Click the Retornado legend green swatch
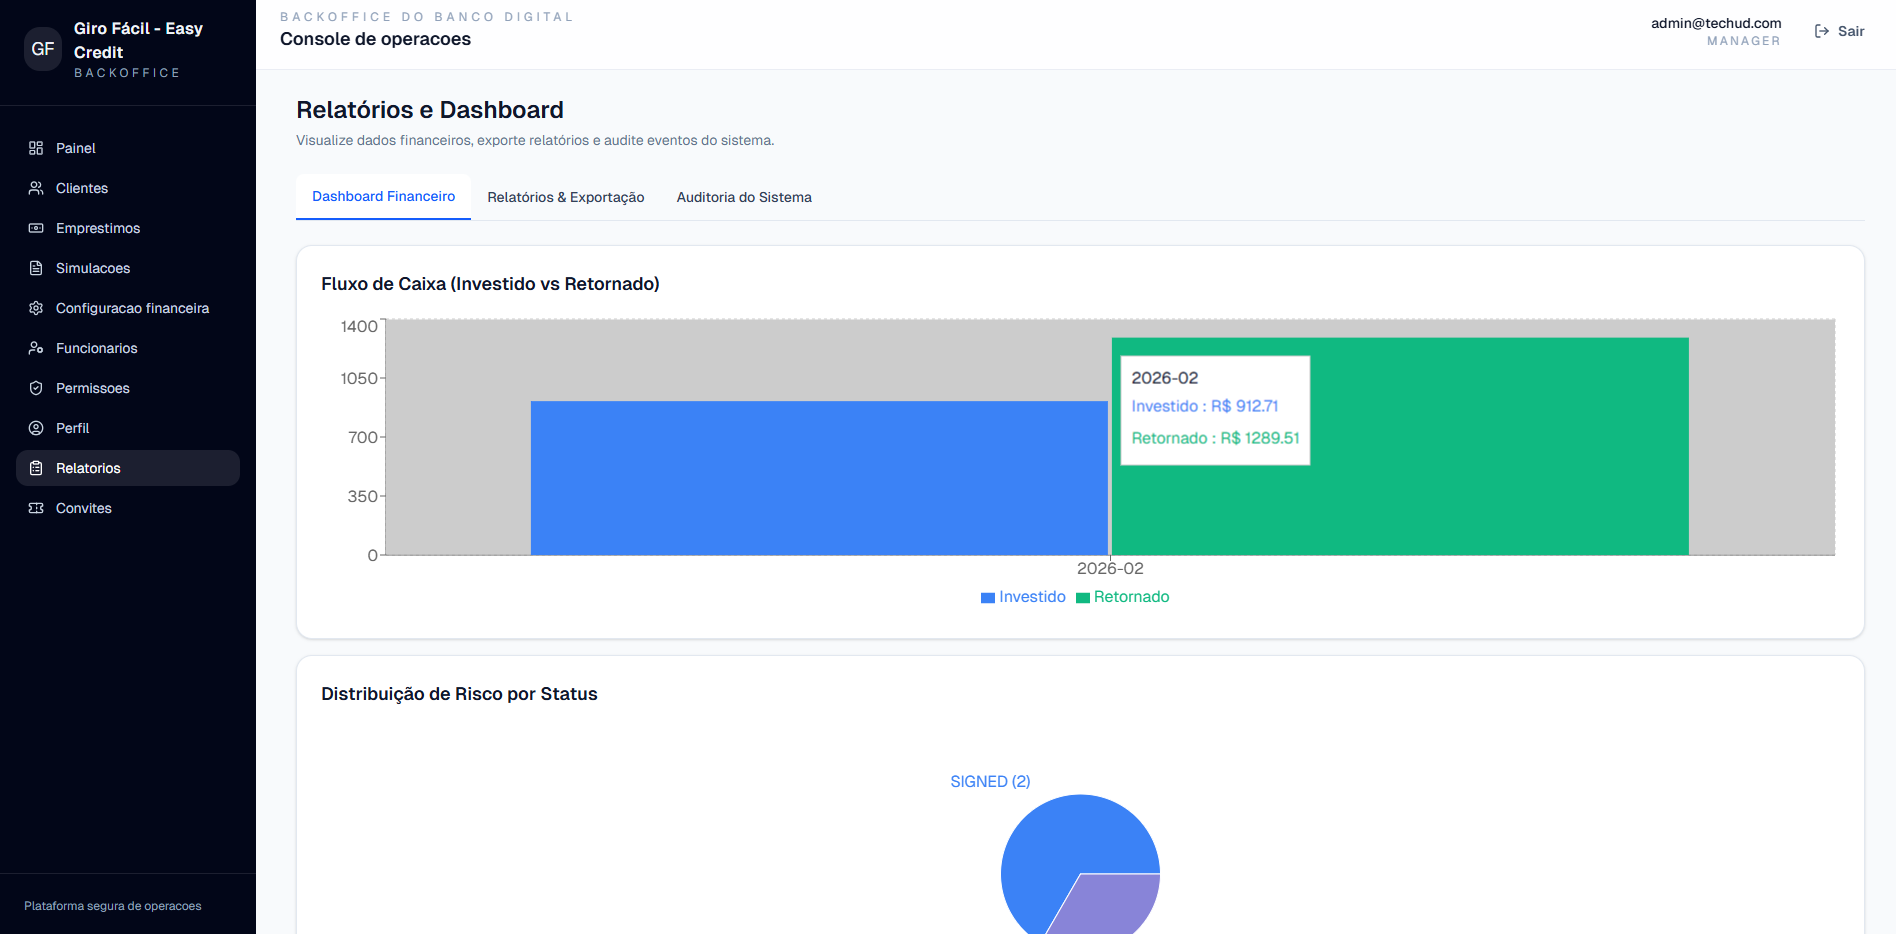 click(x=1082, y=598)
